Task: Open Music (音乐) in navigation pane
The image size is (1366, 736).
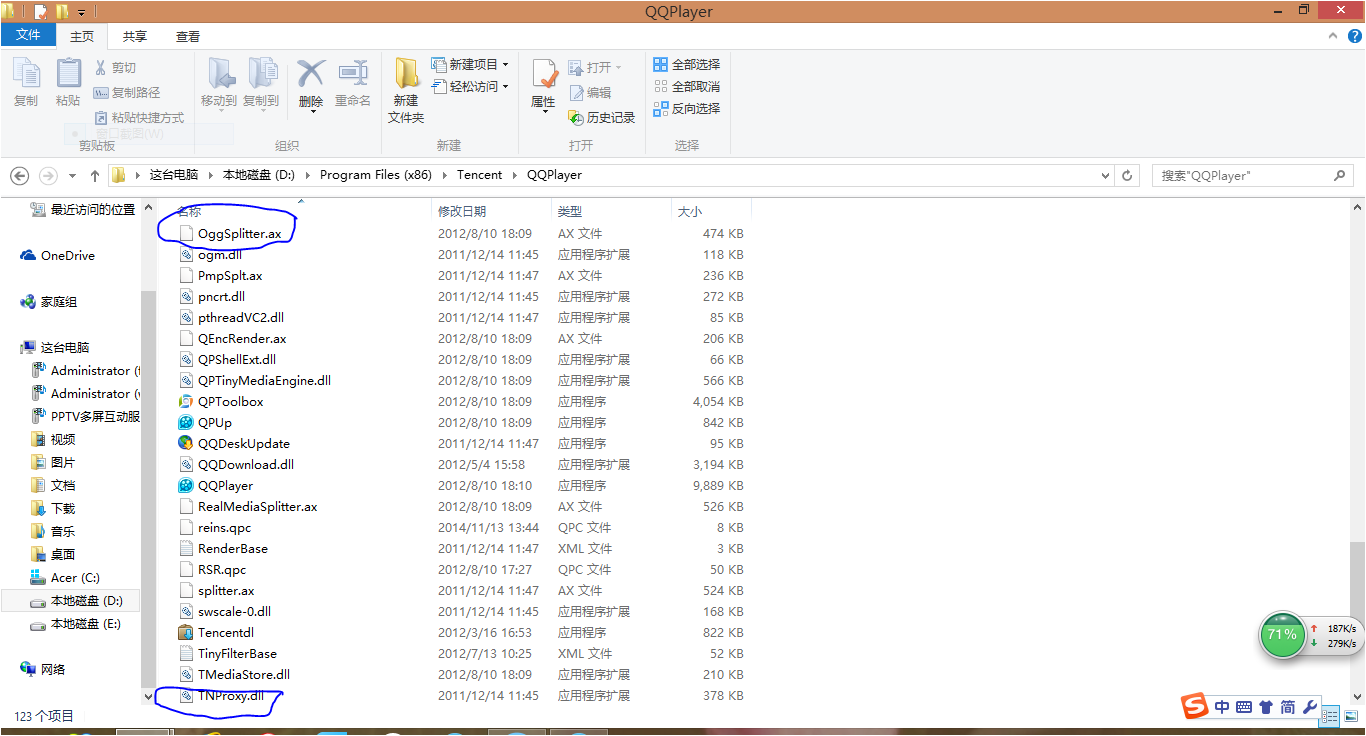Action: (63, 531)
